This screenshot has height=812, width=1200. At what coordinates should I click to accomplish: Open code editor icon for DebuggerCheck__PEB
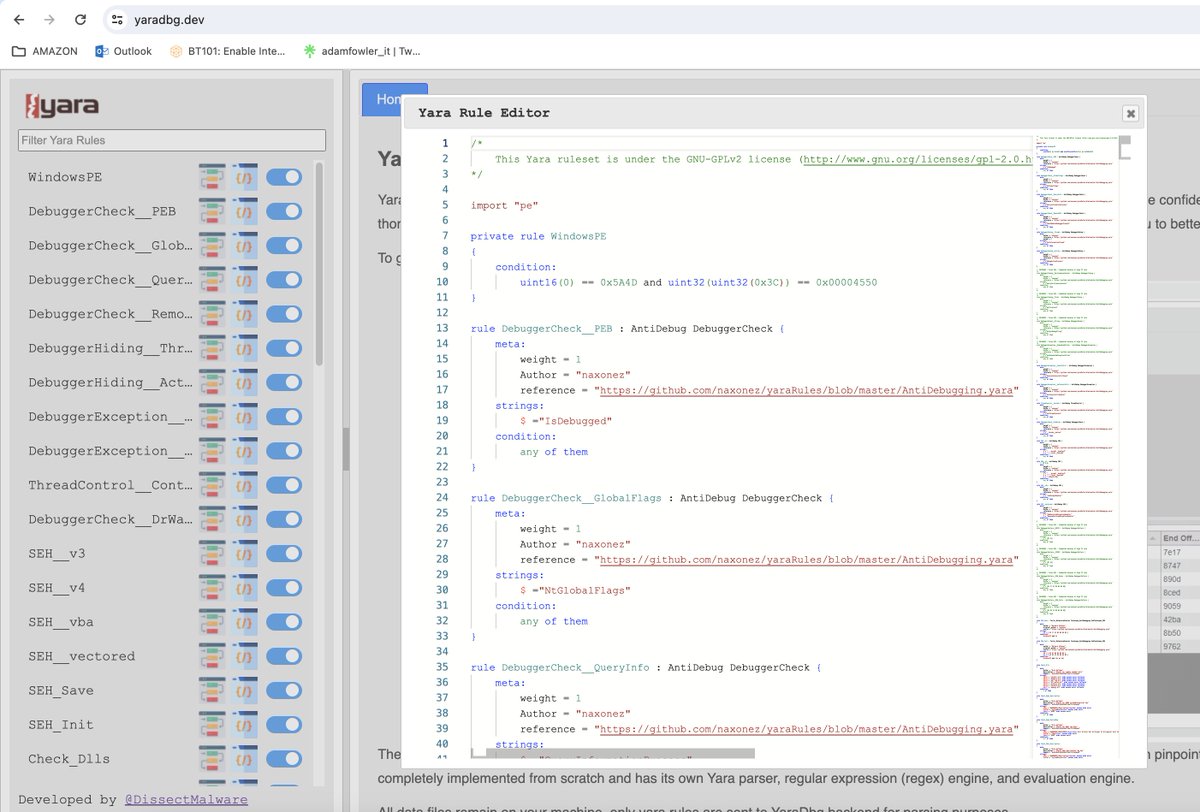click(245, 211)
